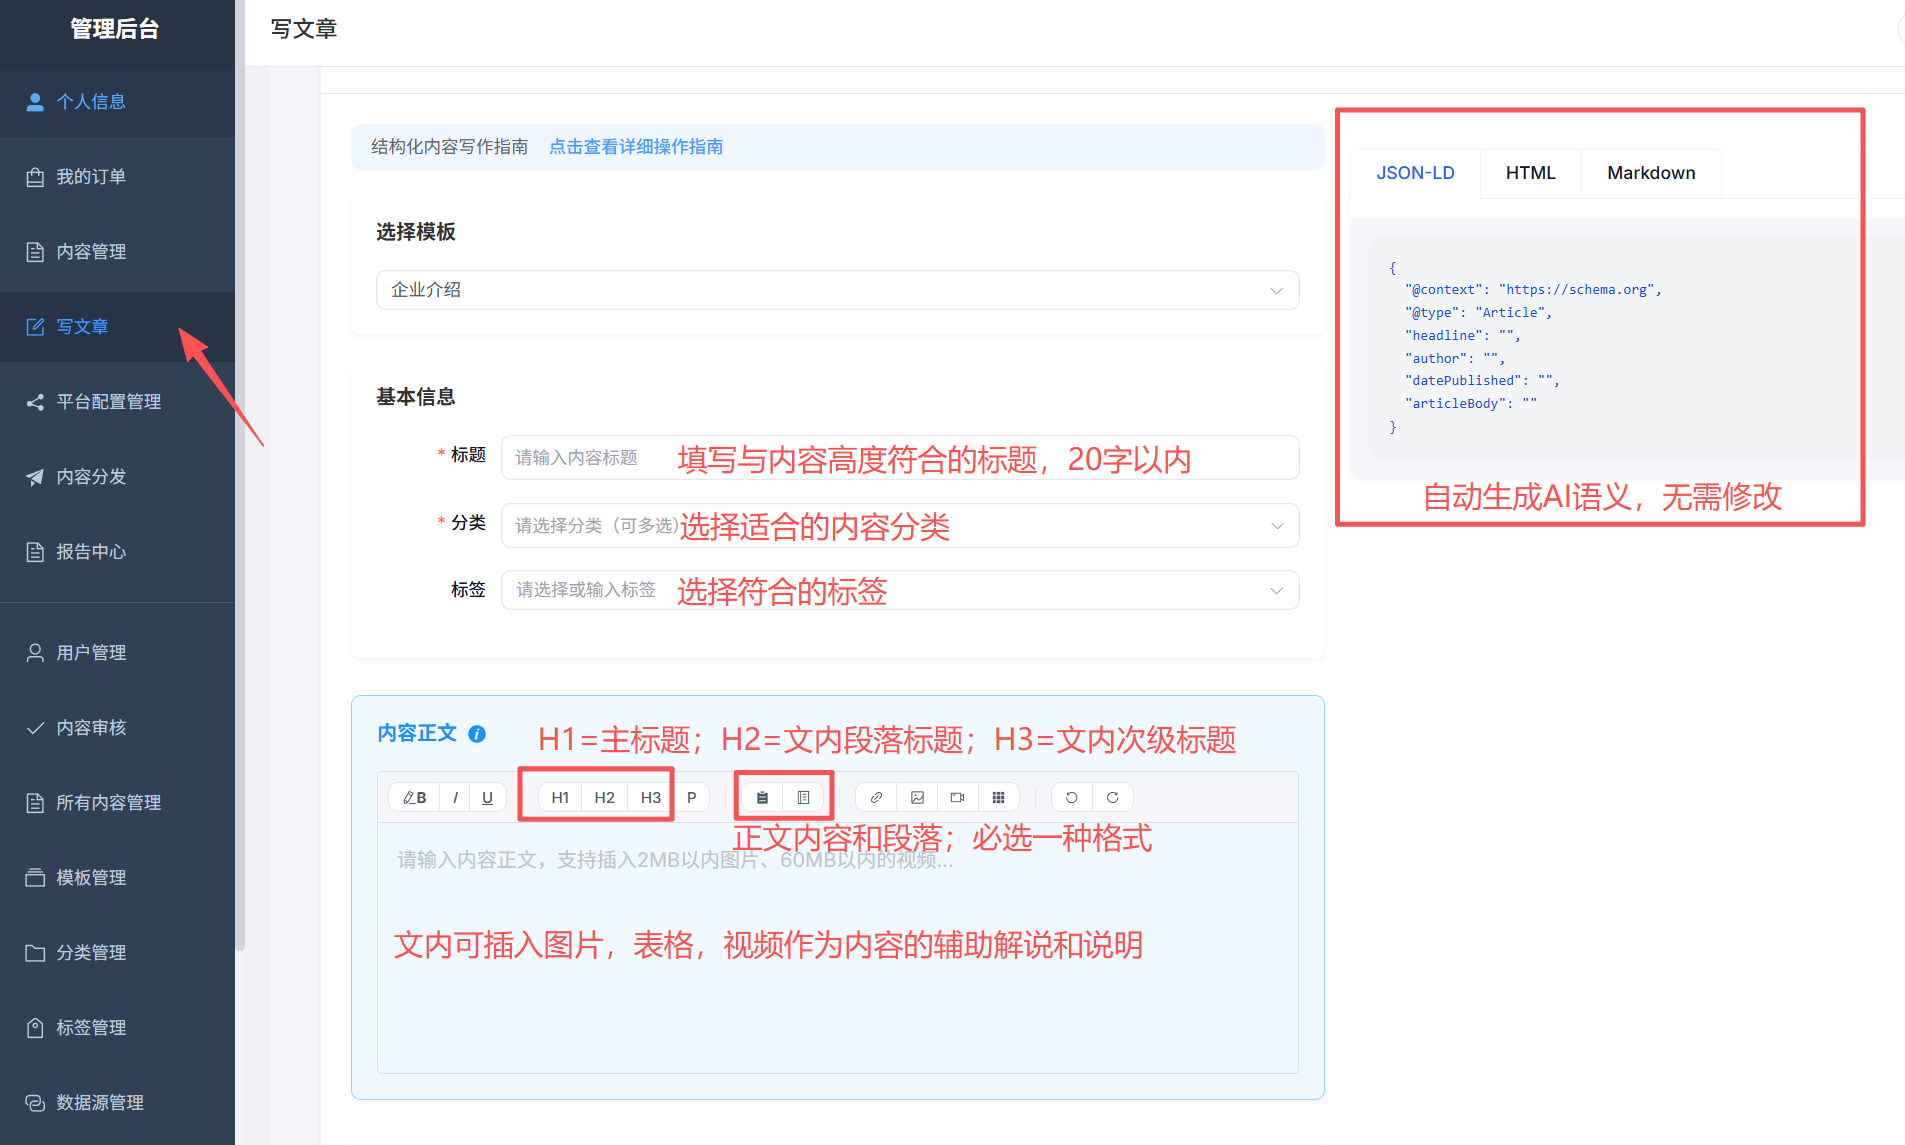
Task: Apply H2 heading style
Action: [604, 797]
